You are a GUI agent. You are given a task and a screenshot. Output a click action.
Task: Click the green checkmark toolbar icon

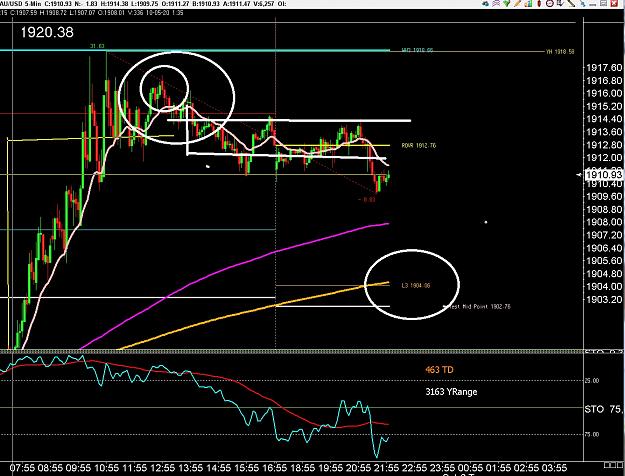506,3
